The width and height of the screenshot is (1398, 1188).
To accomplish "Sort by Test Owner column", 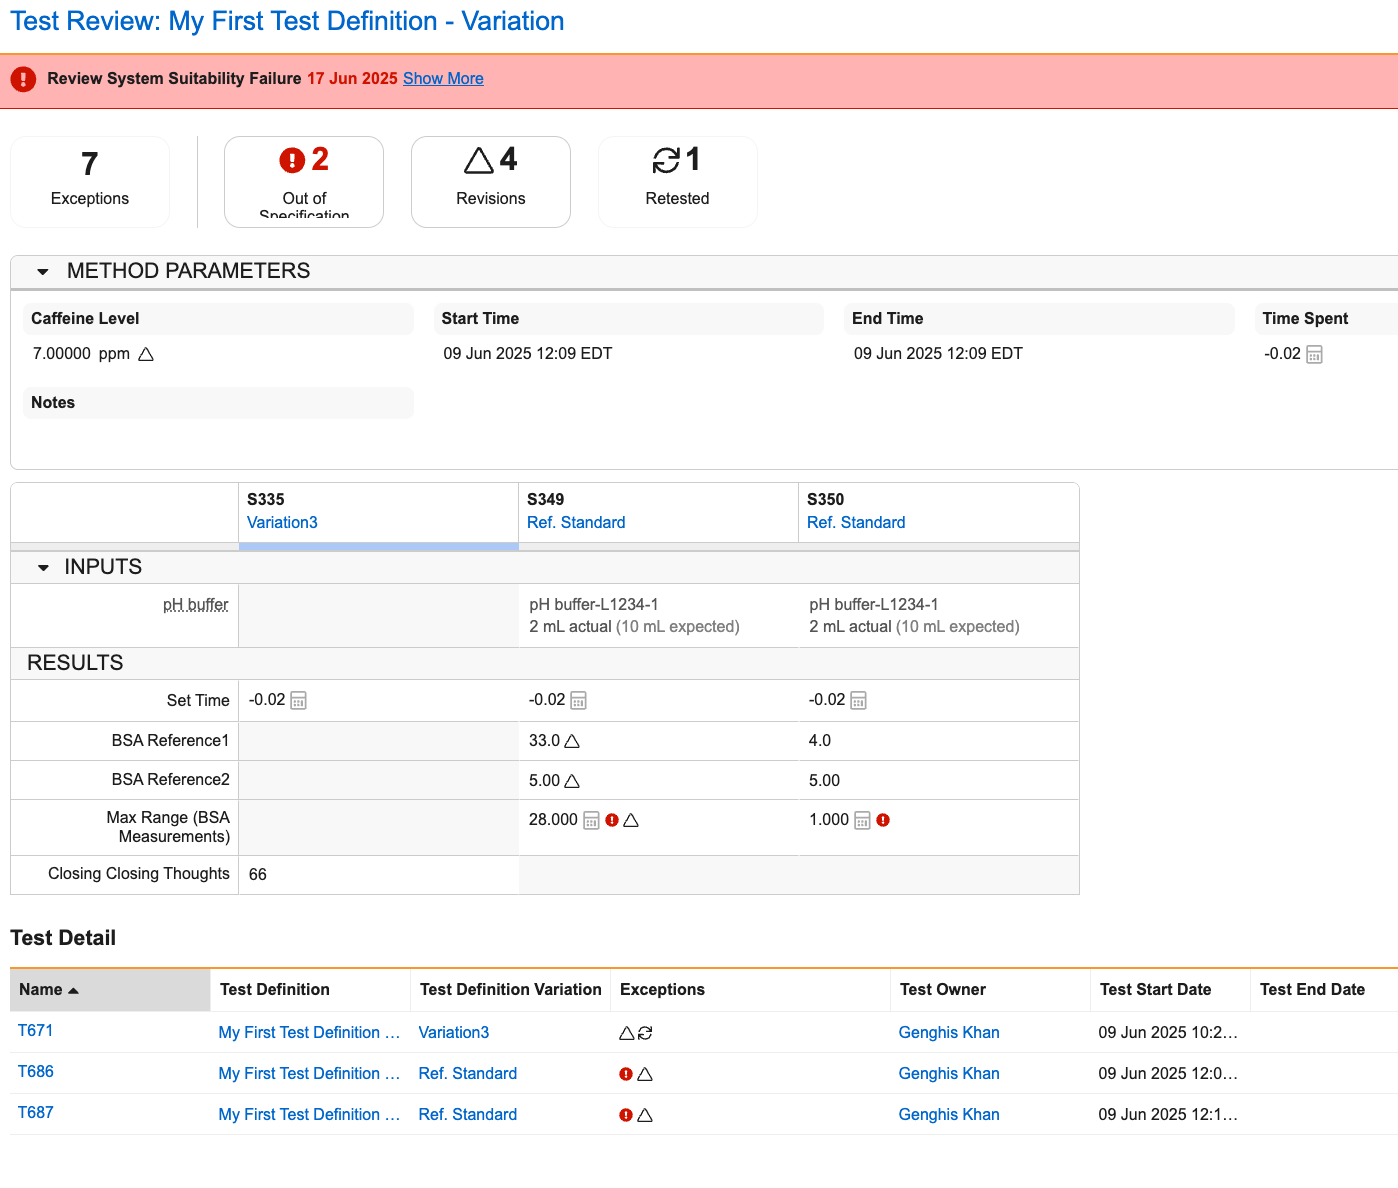I will click(x=990, y=990).
